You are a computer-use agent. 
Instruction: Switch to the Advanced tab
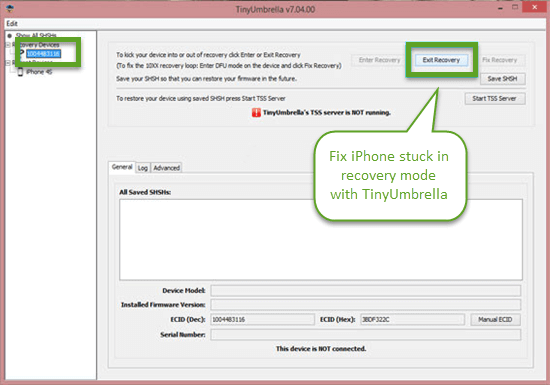(x=166, y=168)
